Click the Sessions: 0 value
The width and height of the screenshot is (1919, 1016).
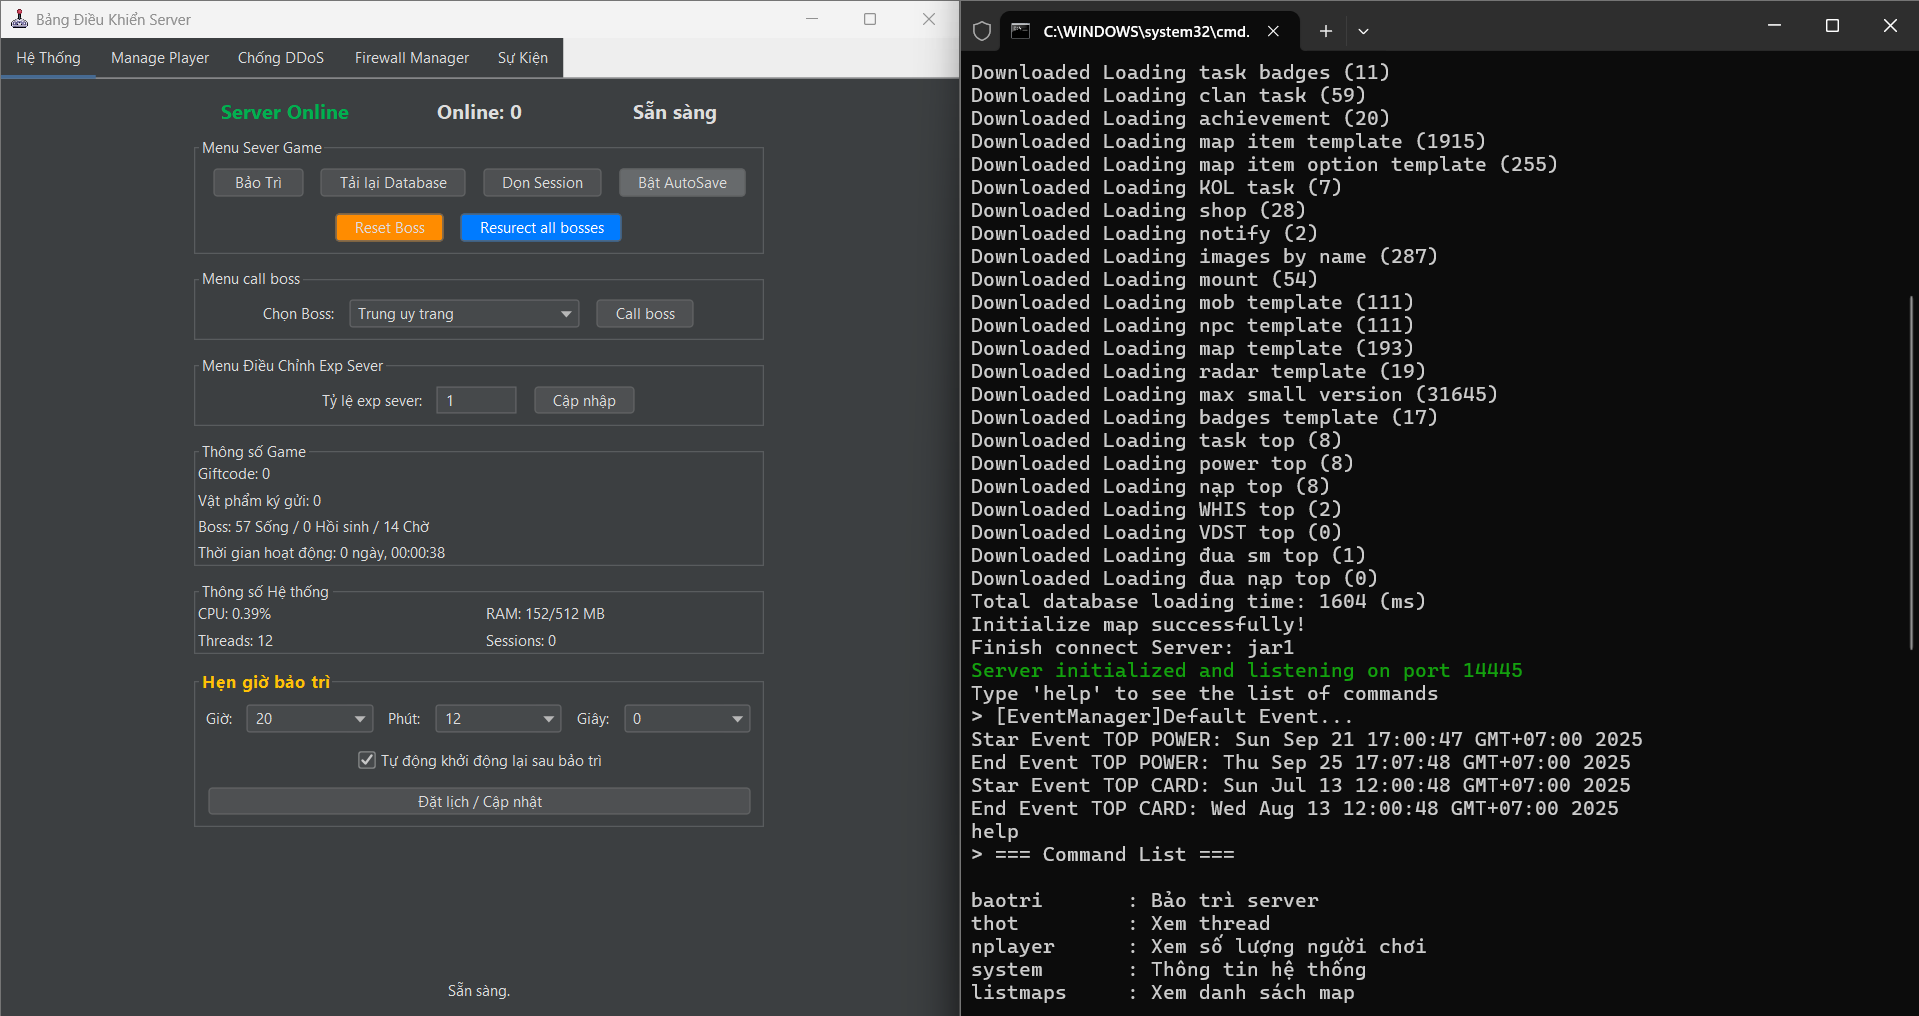[x=521, y=641]
